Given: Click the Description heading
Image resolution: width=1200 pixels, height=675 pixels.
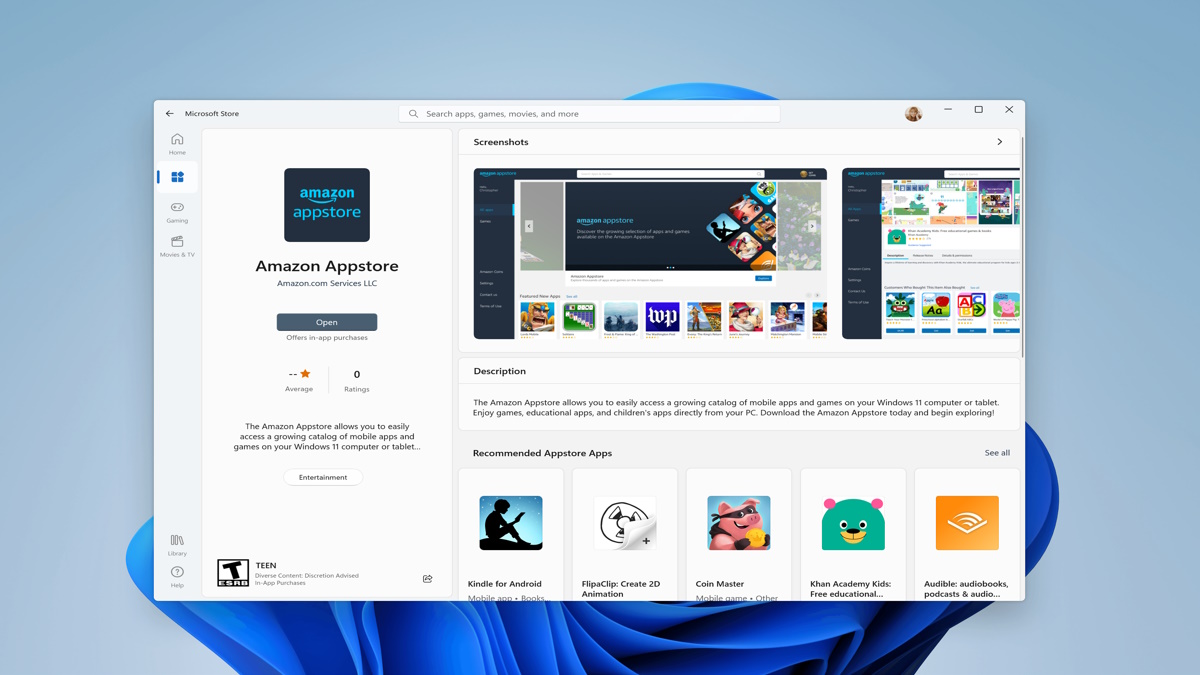Looking at the screenshot, I should tap(499, 371).
